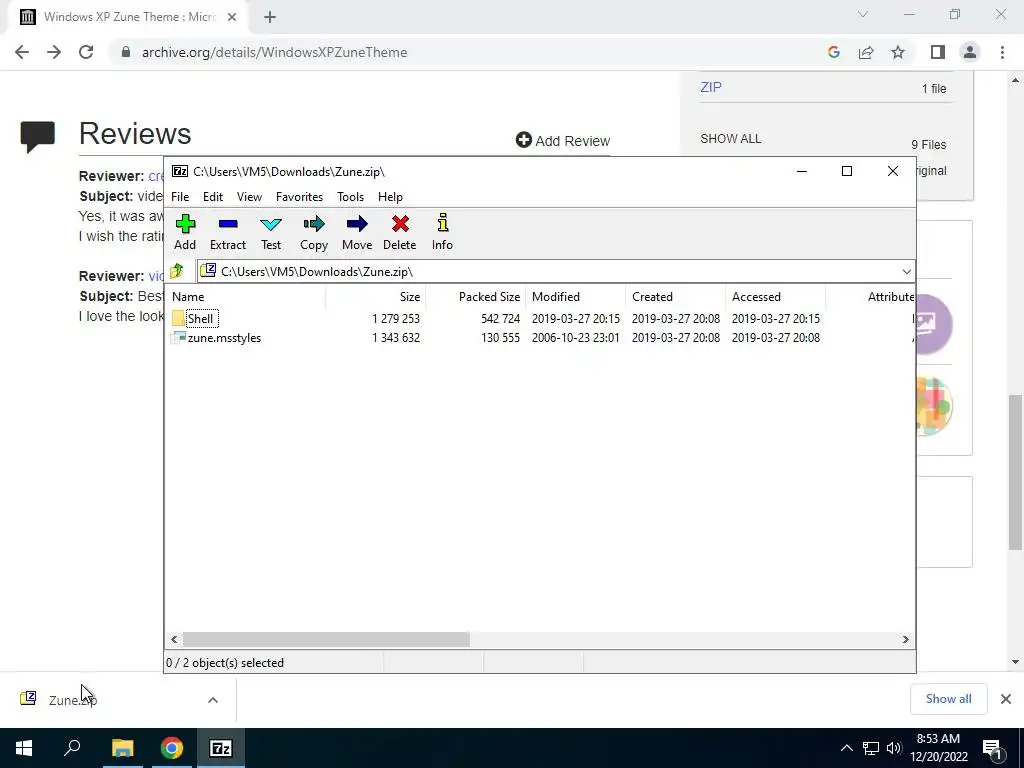Viewport: 1024px width, 768px height.
Task: Sort by Created column header
Action: (676, 296)
